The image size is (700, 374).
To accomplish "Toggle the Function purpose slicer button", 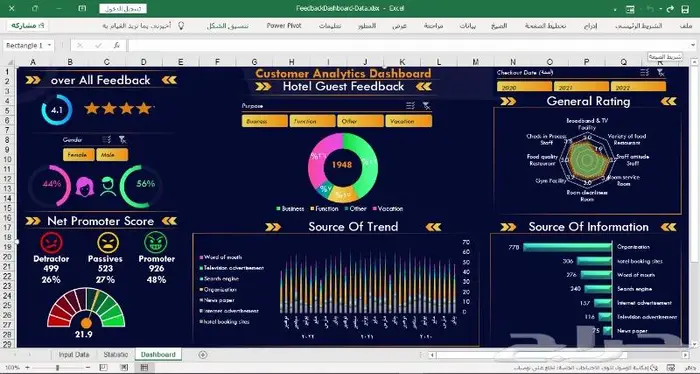I will click(312, 121).
